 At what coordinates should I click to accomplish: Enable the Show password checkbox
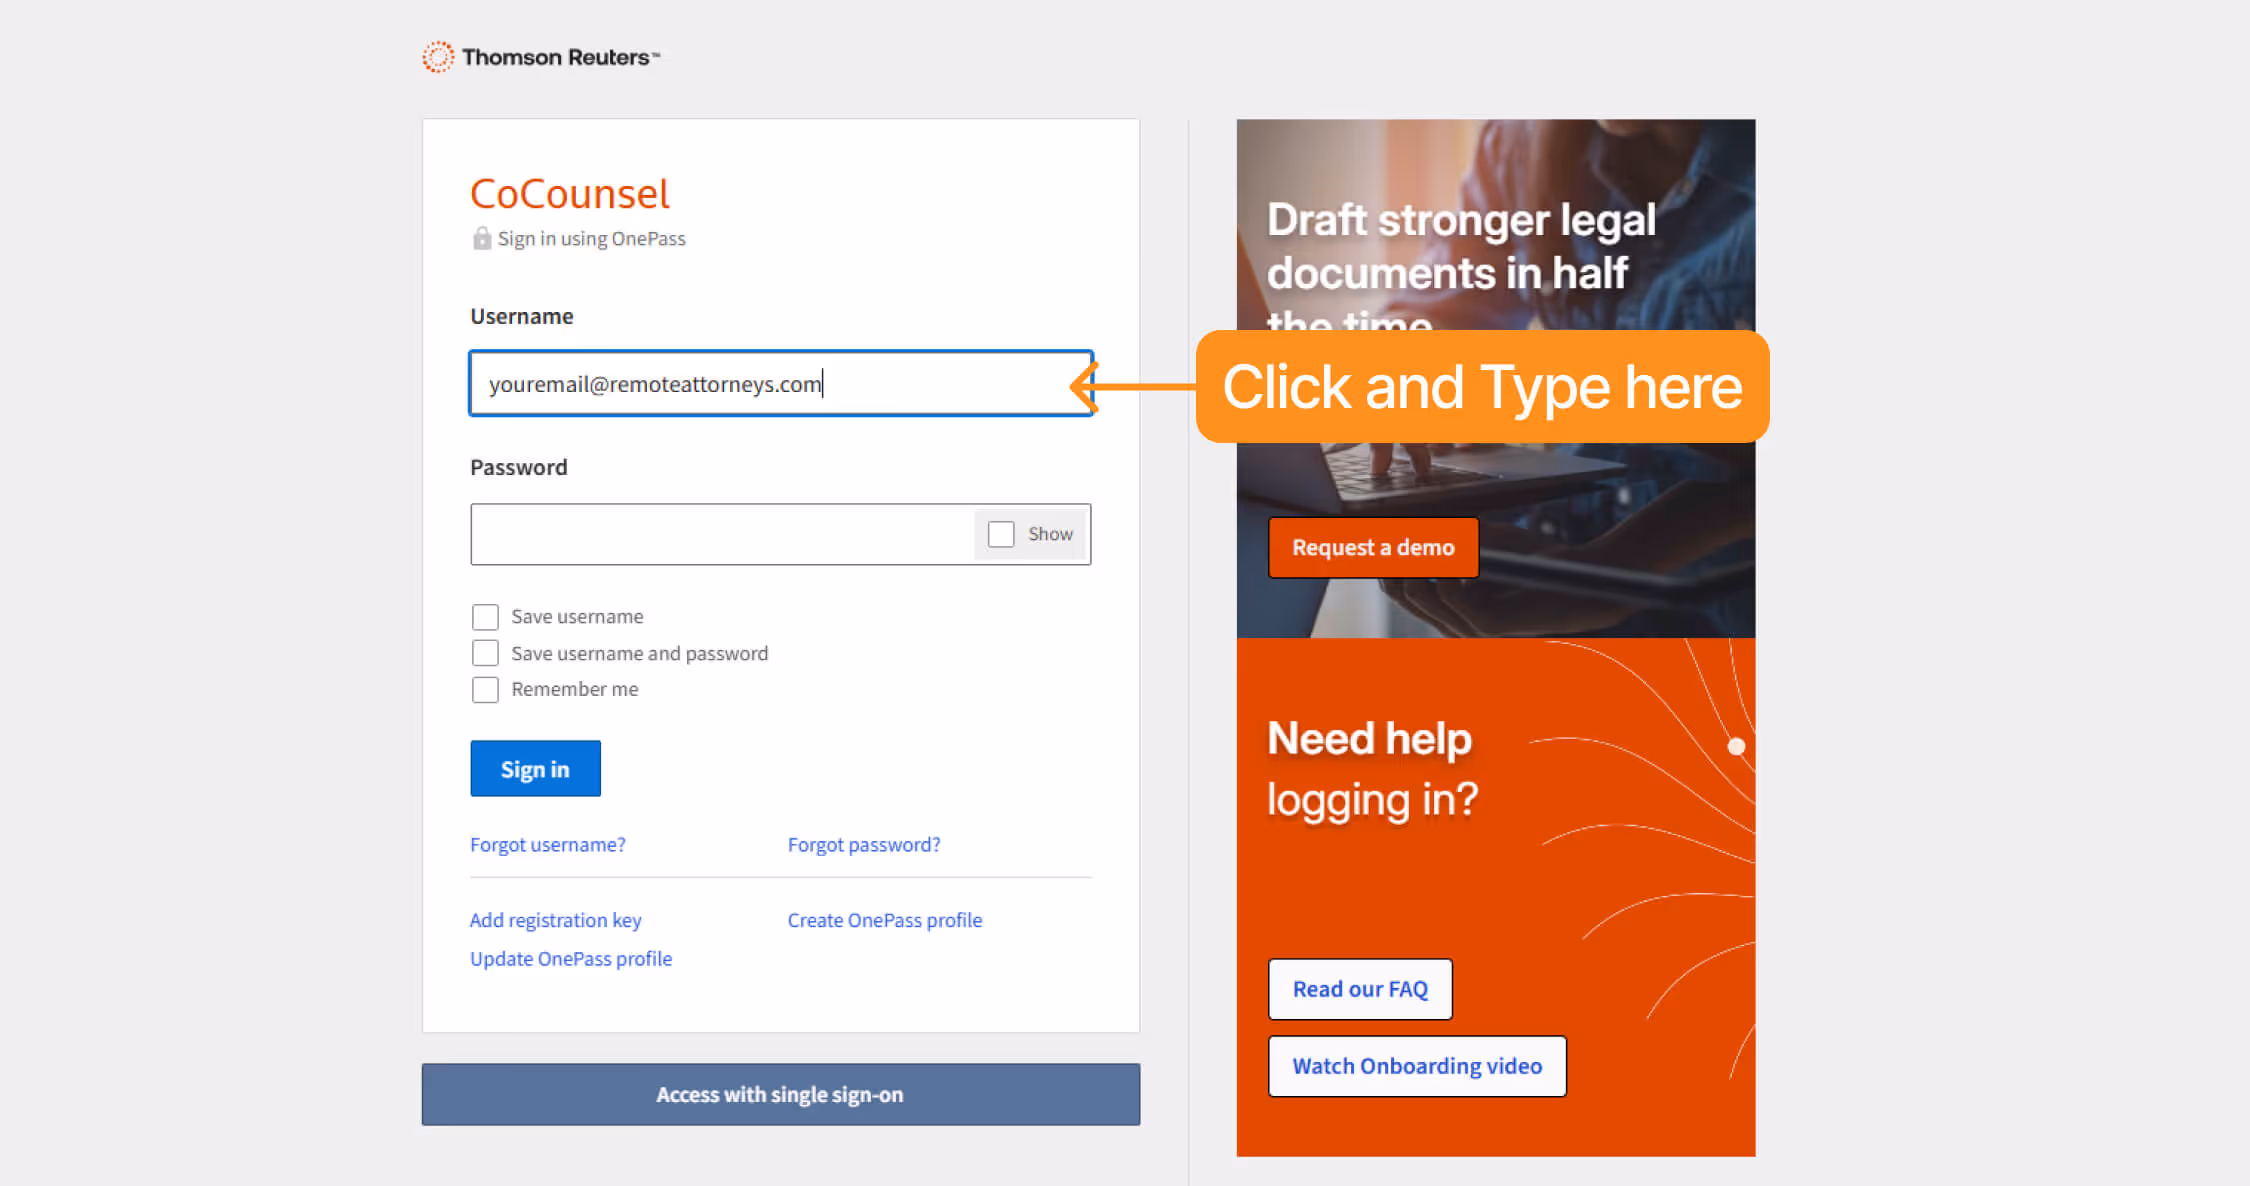[x=1001, y=534]
